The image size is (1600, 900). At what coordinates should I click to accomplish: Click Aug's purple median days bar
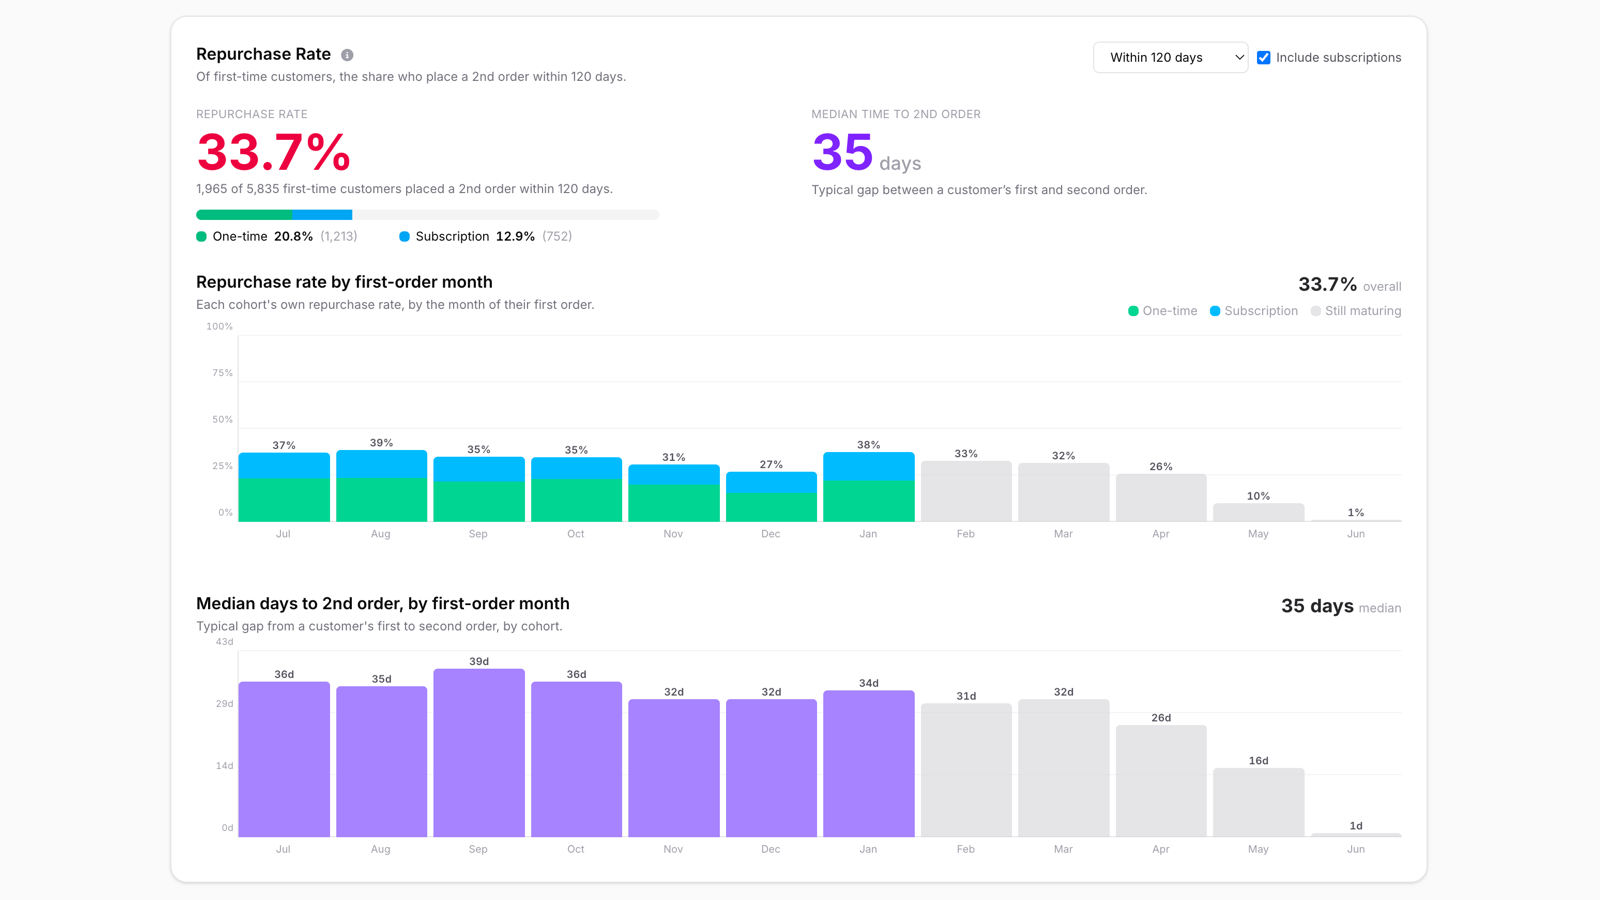point(381,762)
